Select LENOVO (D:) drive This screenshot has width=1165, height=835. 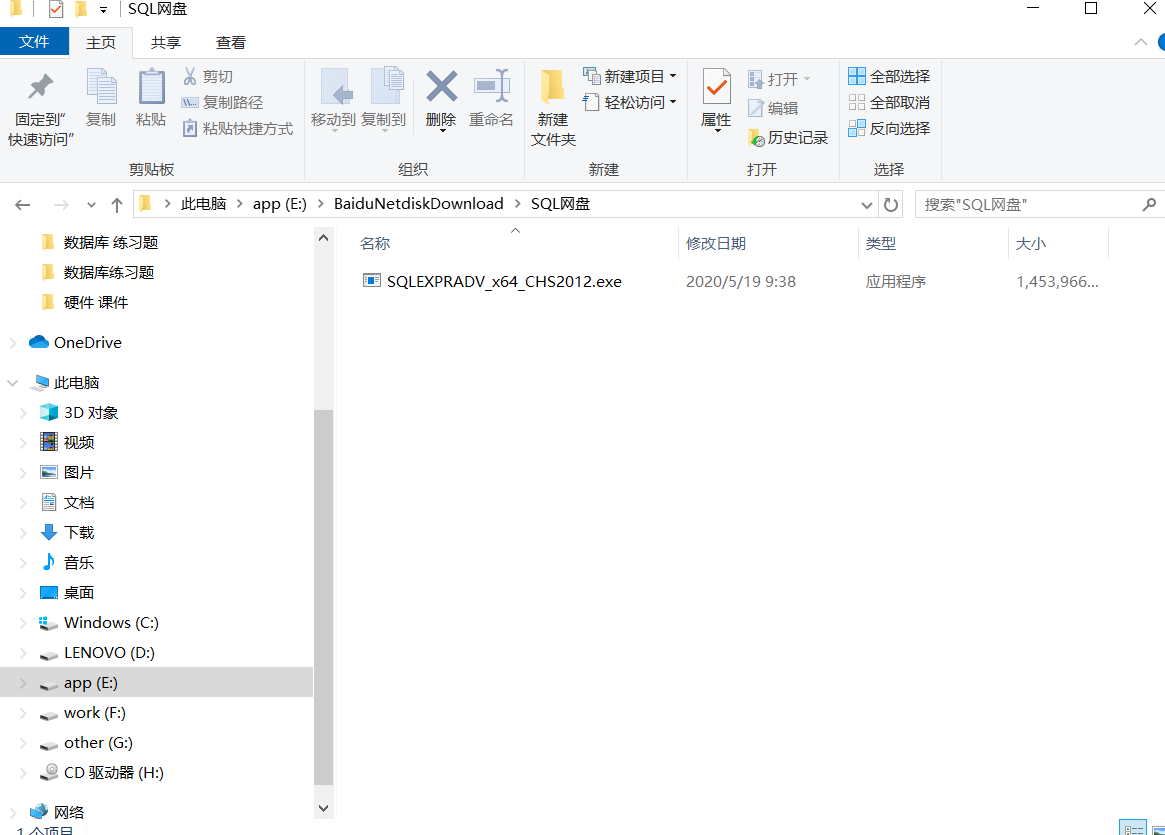tap(109, 652)
